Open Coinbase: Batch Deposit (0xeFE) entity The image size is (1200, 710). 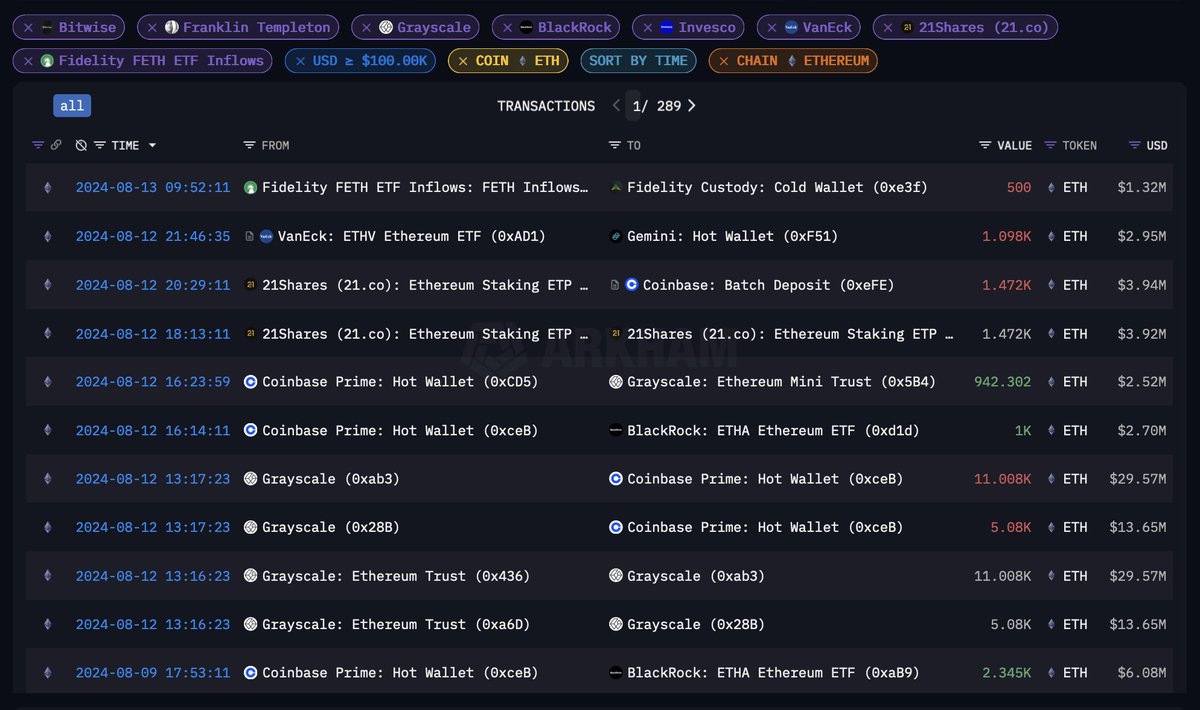click(x=768, y=285)
